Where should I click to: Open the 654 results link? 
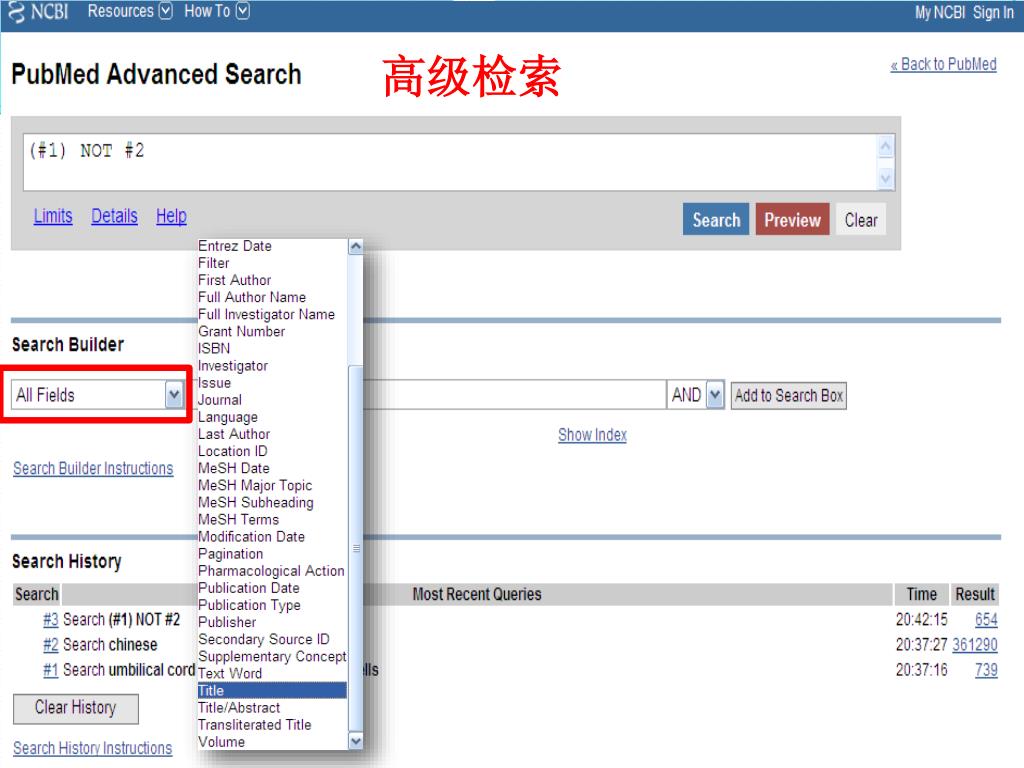coord(986,620)
